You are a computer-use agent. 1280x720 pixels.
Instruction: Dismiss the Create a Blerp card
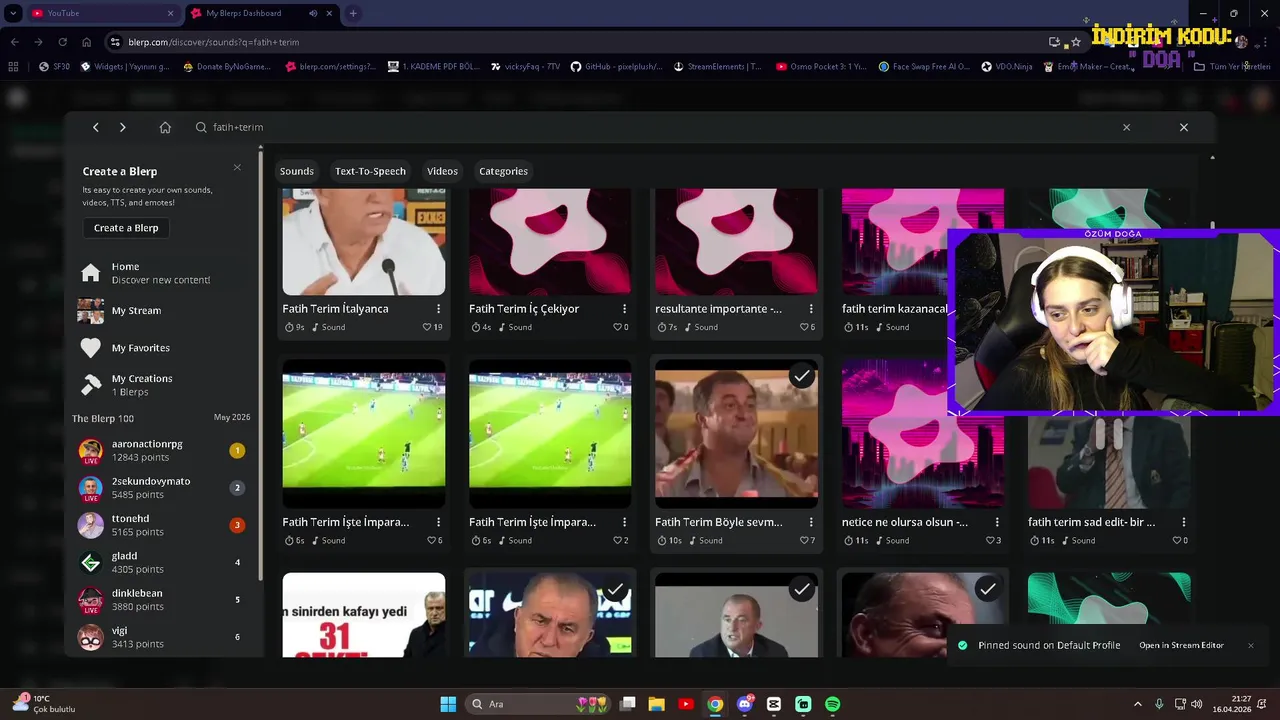[237, 167]
